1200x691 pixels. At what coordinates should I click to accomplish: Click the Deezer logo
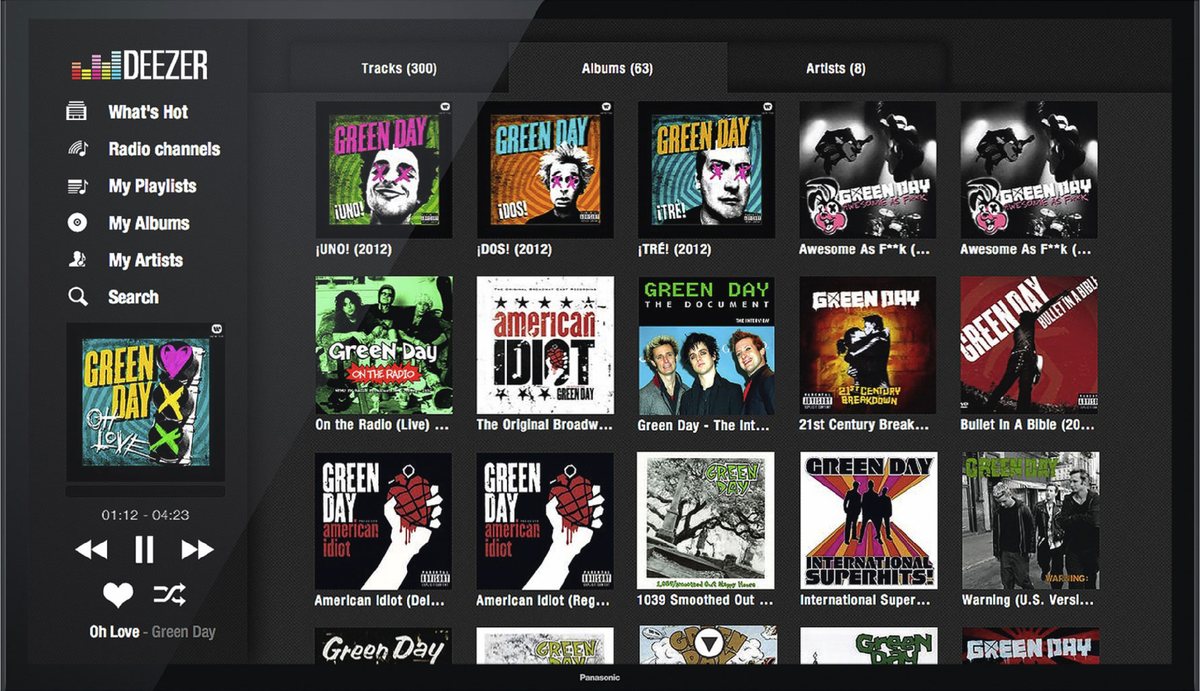tap(139, 65)
